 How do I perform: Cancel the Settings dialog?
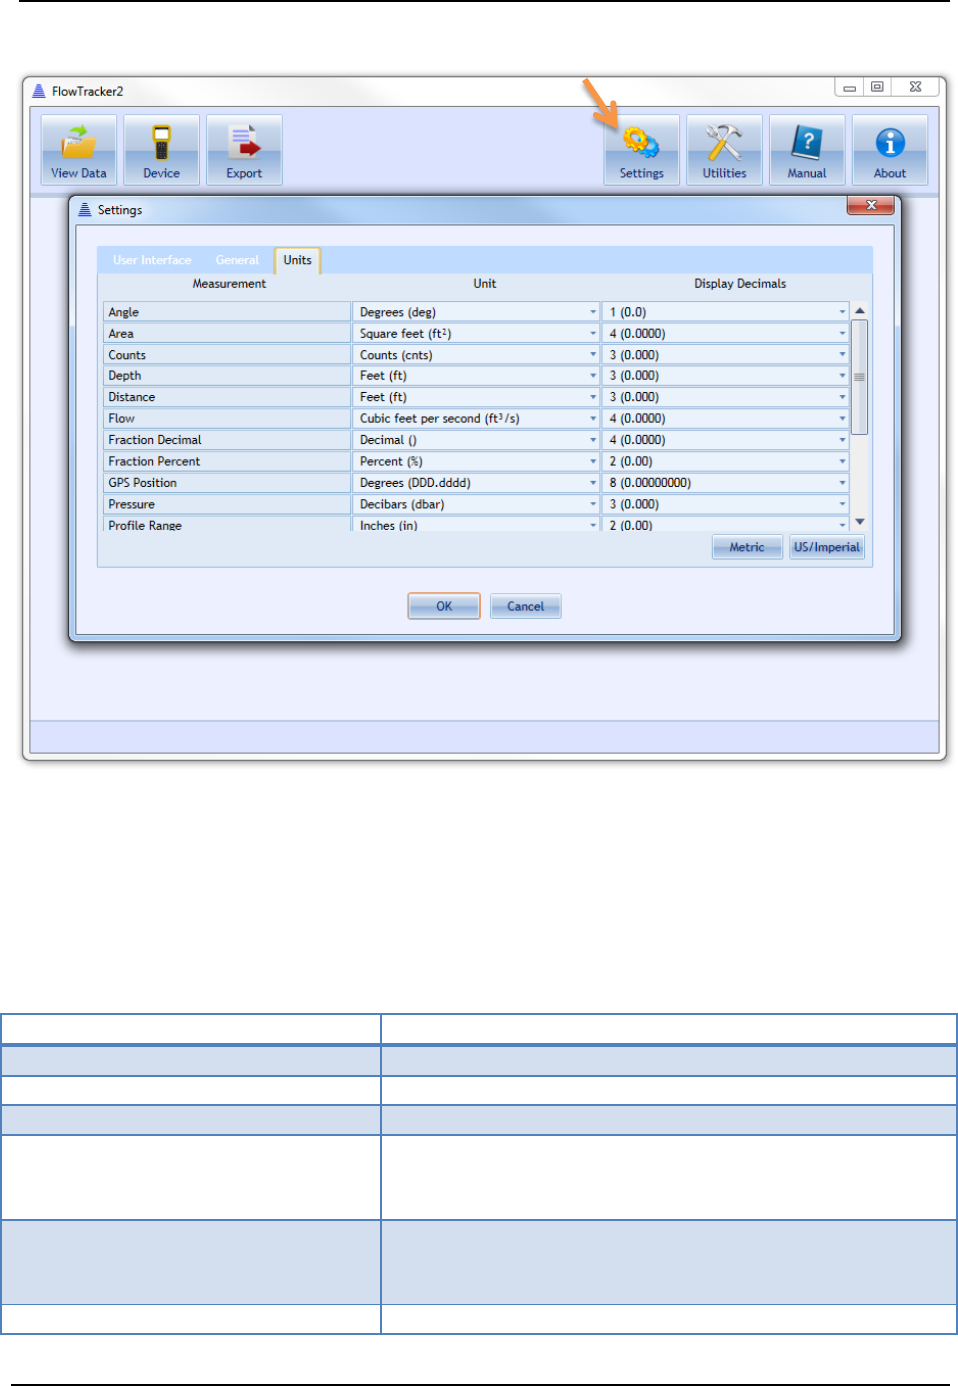[526, 606]
